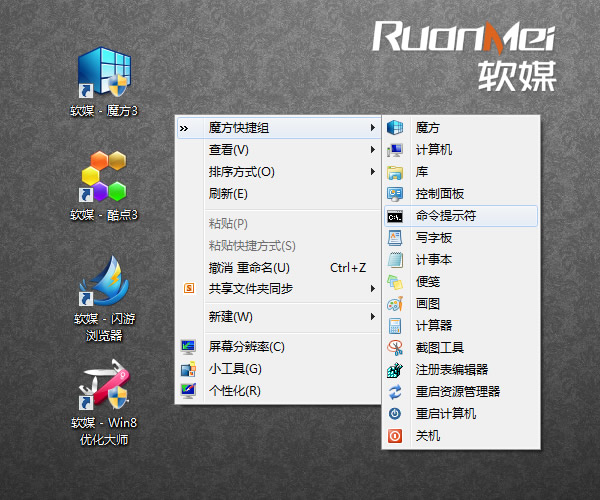Click the 控制面板 control panel icon
Viewport: 600px width, 500px height.
(395, 194)
